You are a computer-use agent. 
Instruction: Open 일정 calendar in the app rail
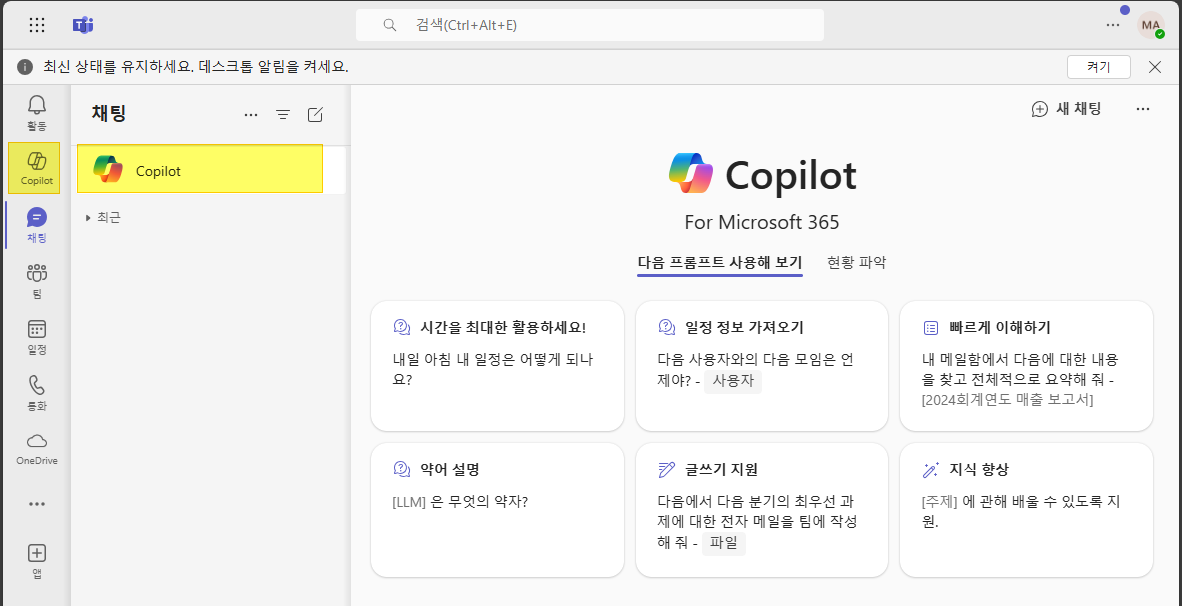[x=37, y=337]
